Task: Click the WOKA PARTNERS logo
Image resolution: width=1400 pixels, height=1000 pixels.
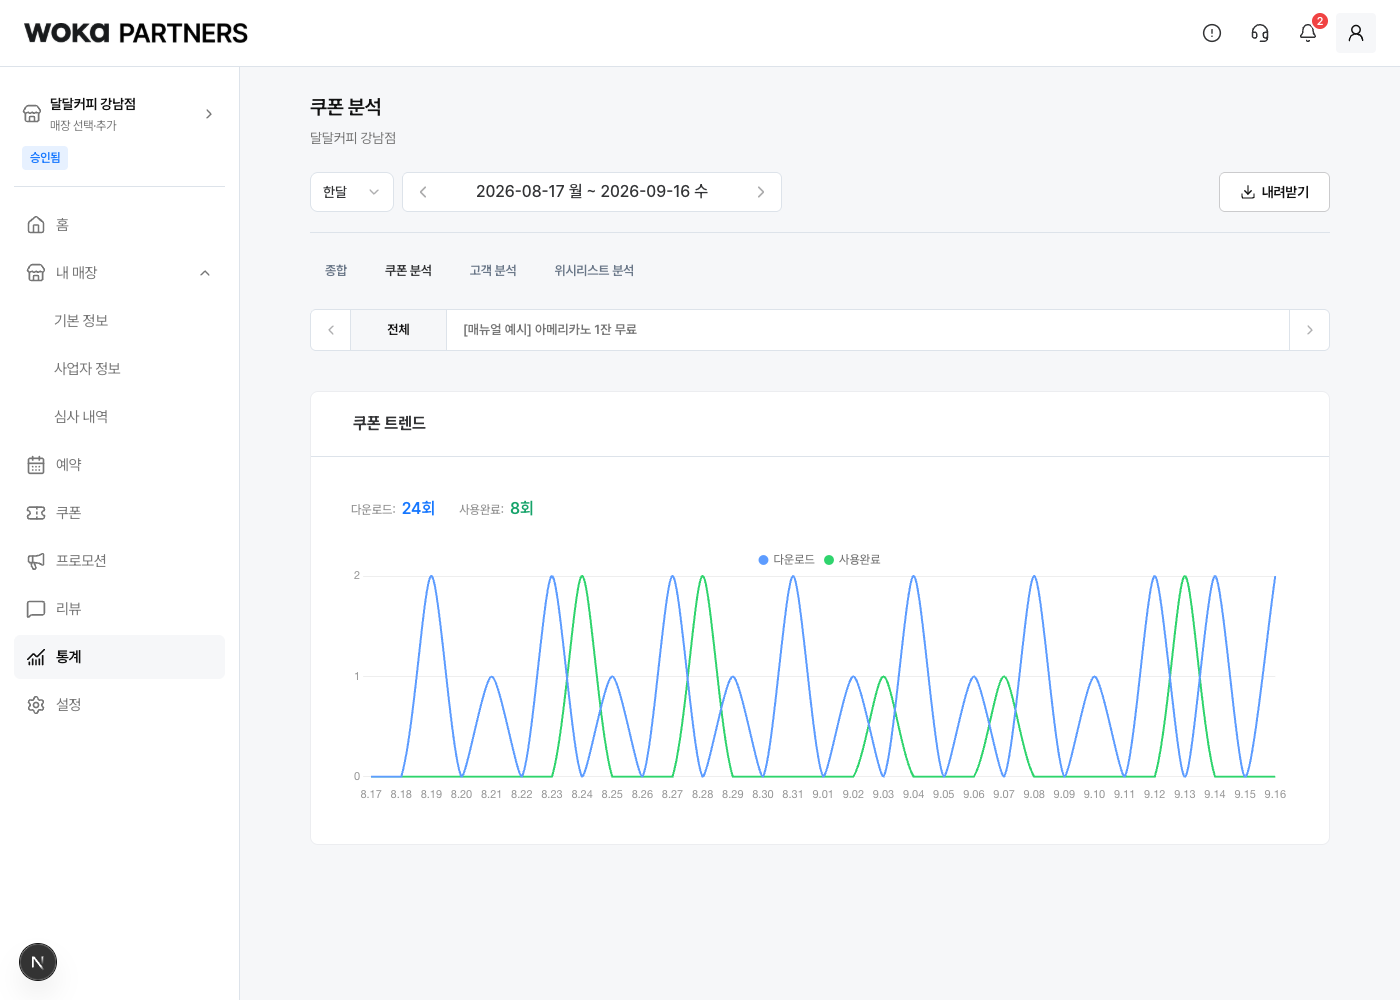Action: click(136, 33)
